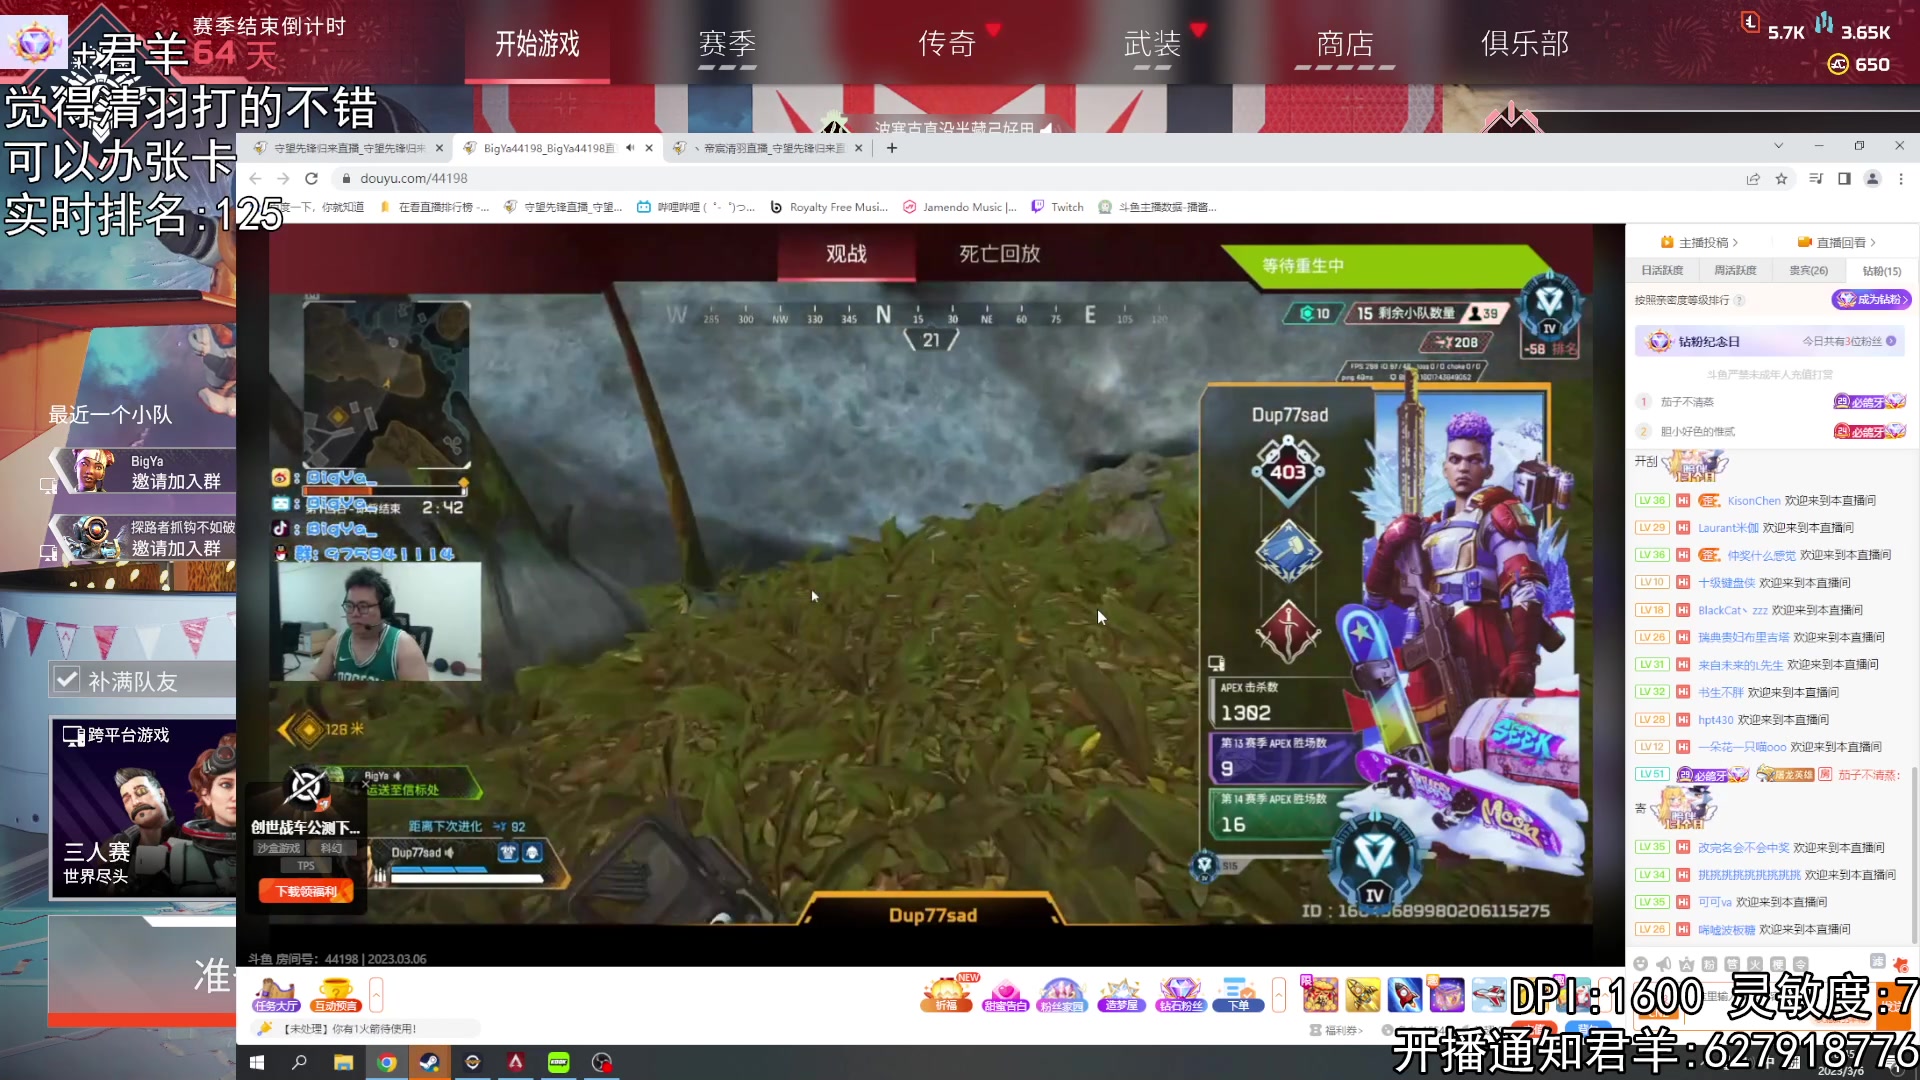Reload the douyu page
Viewport: 1920px width, 1080px height.
click(311, 178)
